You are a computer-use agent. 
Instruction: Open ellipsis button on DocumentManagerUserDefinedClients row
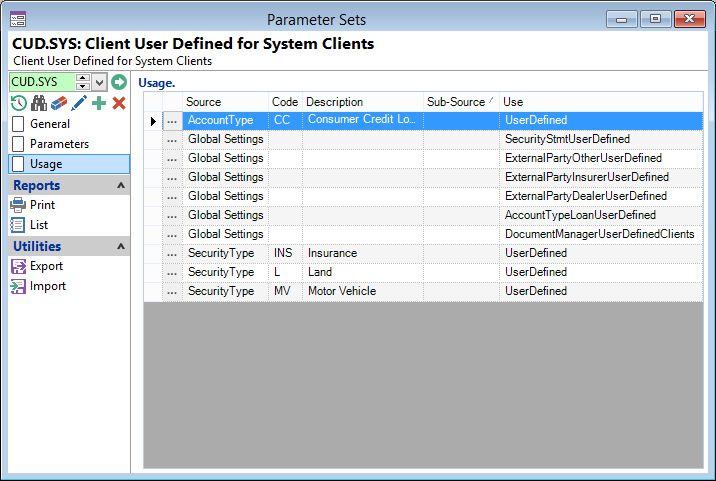click(x=172, y=235)
